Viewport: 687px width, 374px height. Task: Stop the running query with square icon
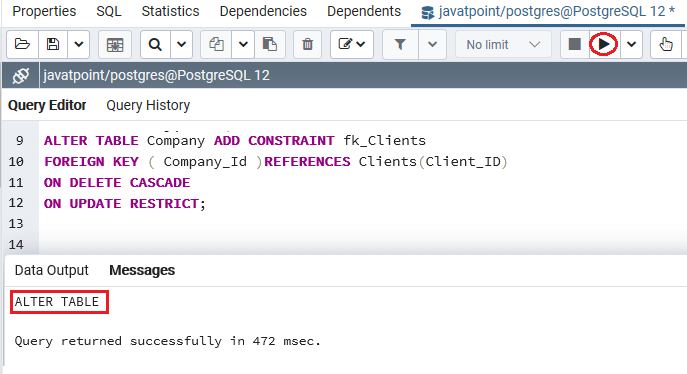point(574,44)
